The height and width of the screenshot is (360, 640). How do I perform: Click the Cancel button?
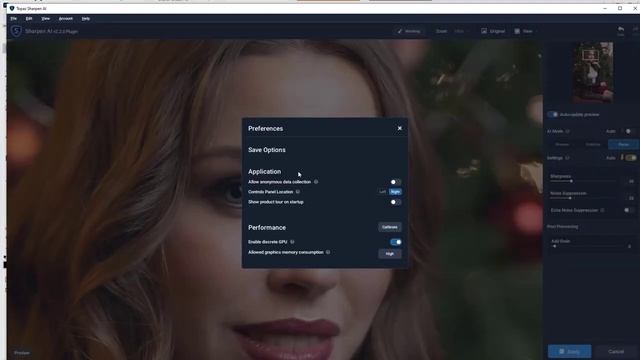click(616, 351)
